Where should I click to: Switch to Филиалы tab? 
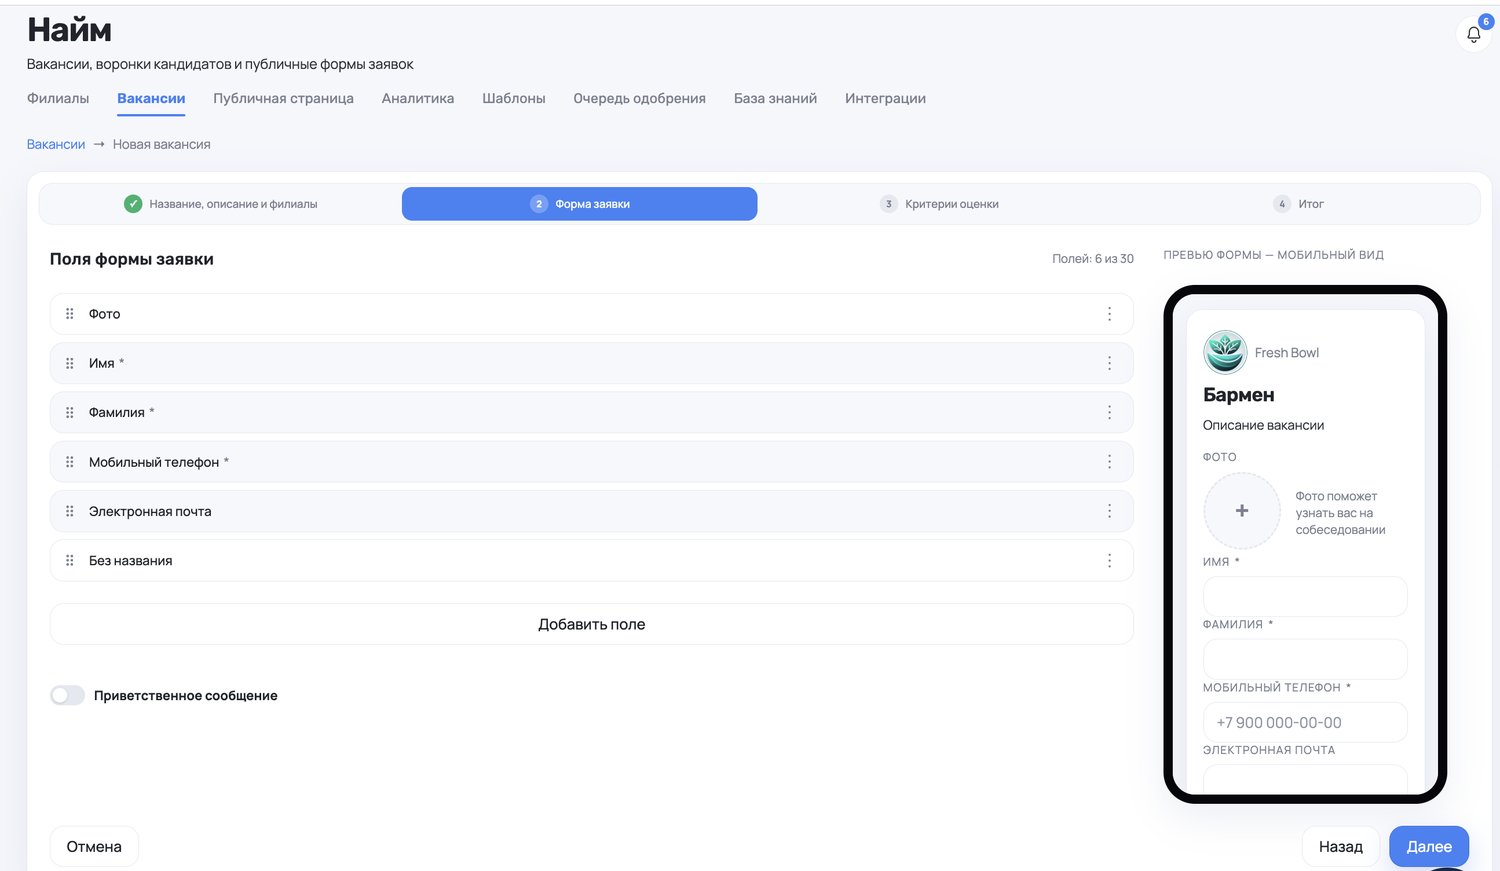click(x=58, y=98)
